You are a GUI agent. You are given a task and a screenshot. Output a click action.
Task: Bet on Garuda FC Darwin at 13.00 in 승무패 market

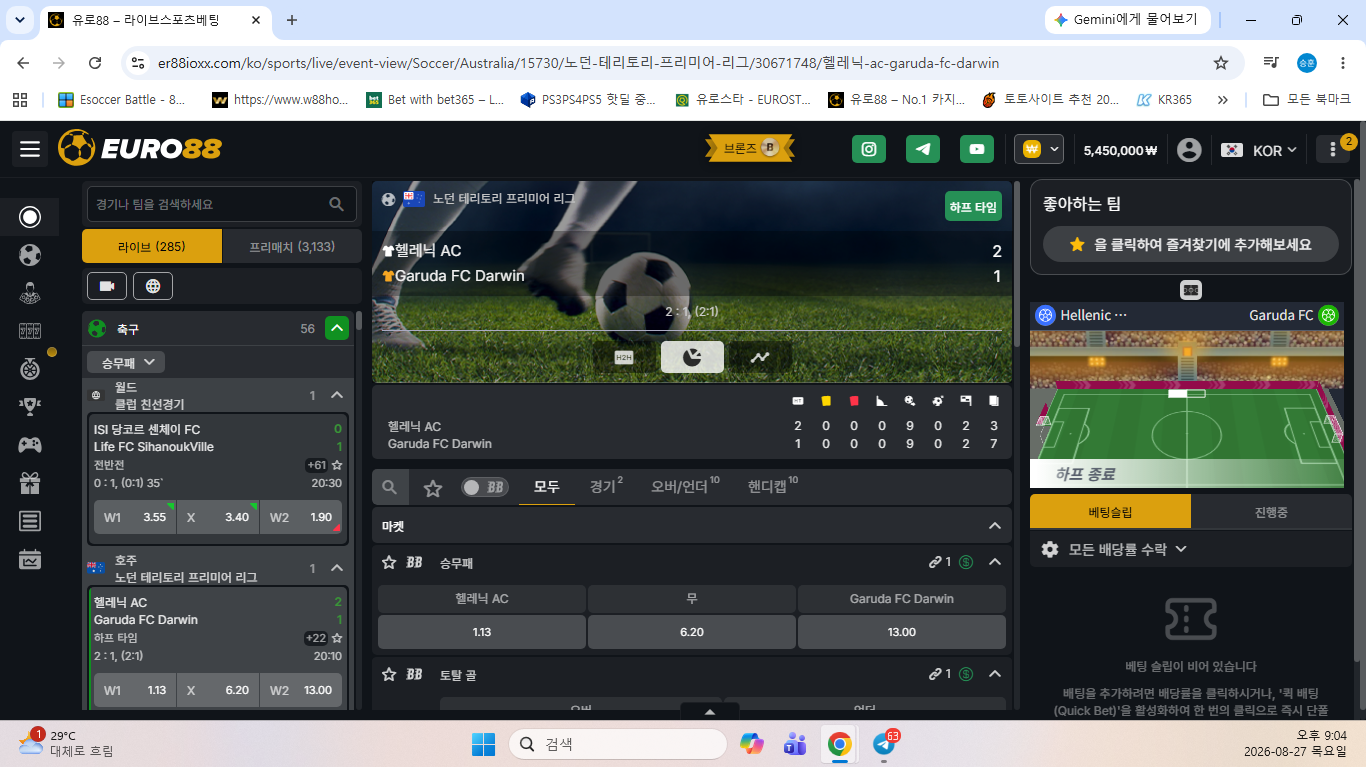coord(902,632)
